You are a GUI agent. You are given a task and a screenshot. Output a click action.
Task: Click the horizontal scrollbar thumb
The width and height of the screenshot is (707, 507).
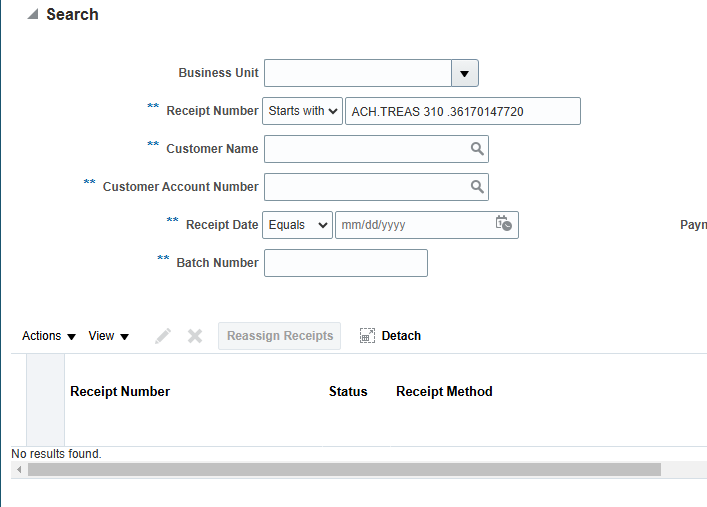pos(344,470)
